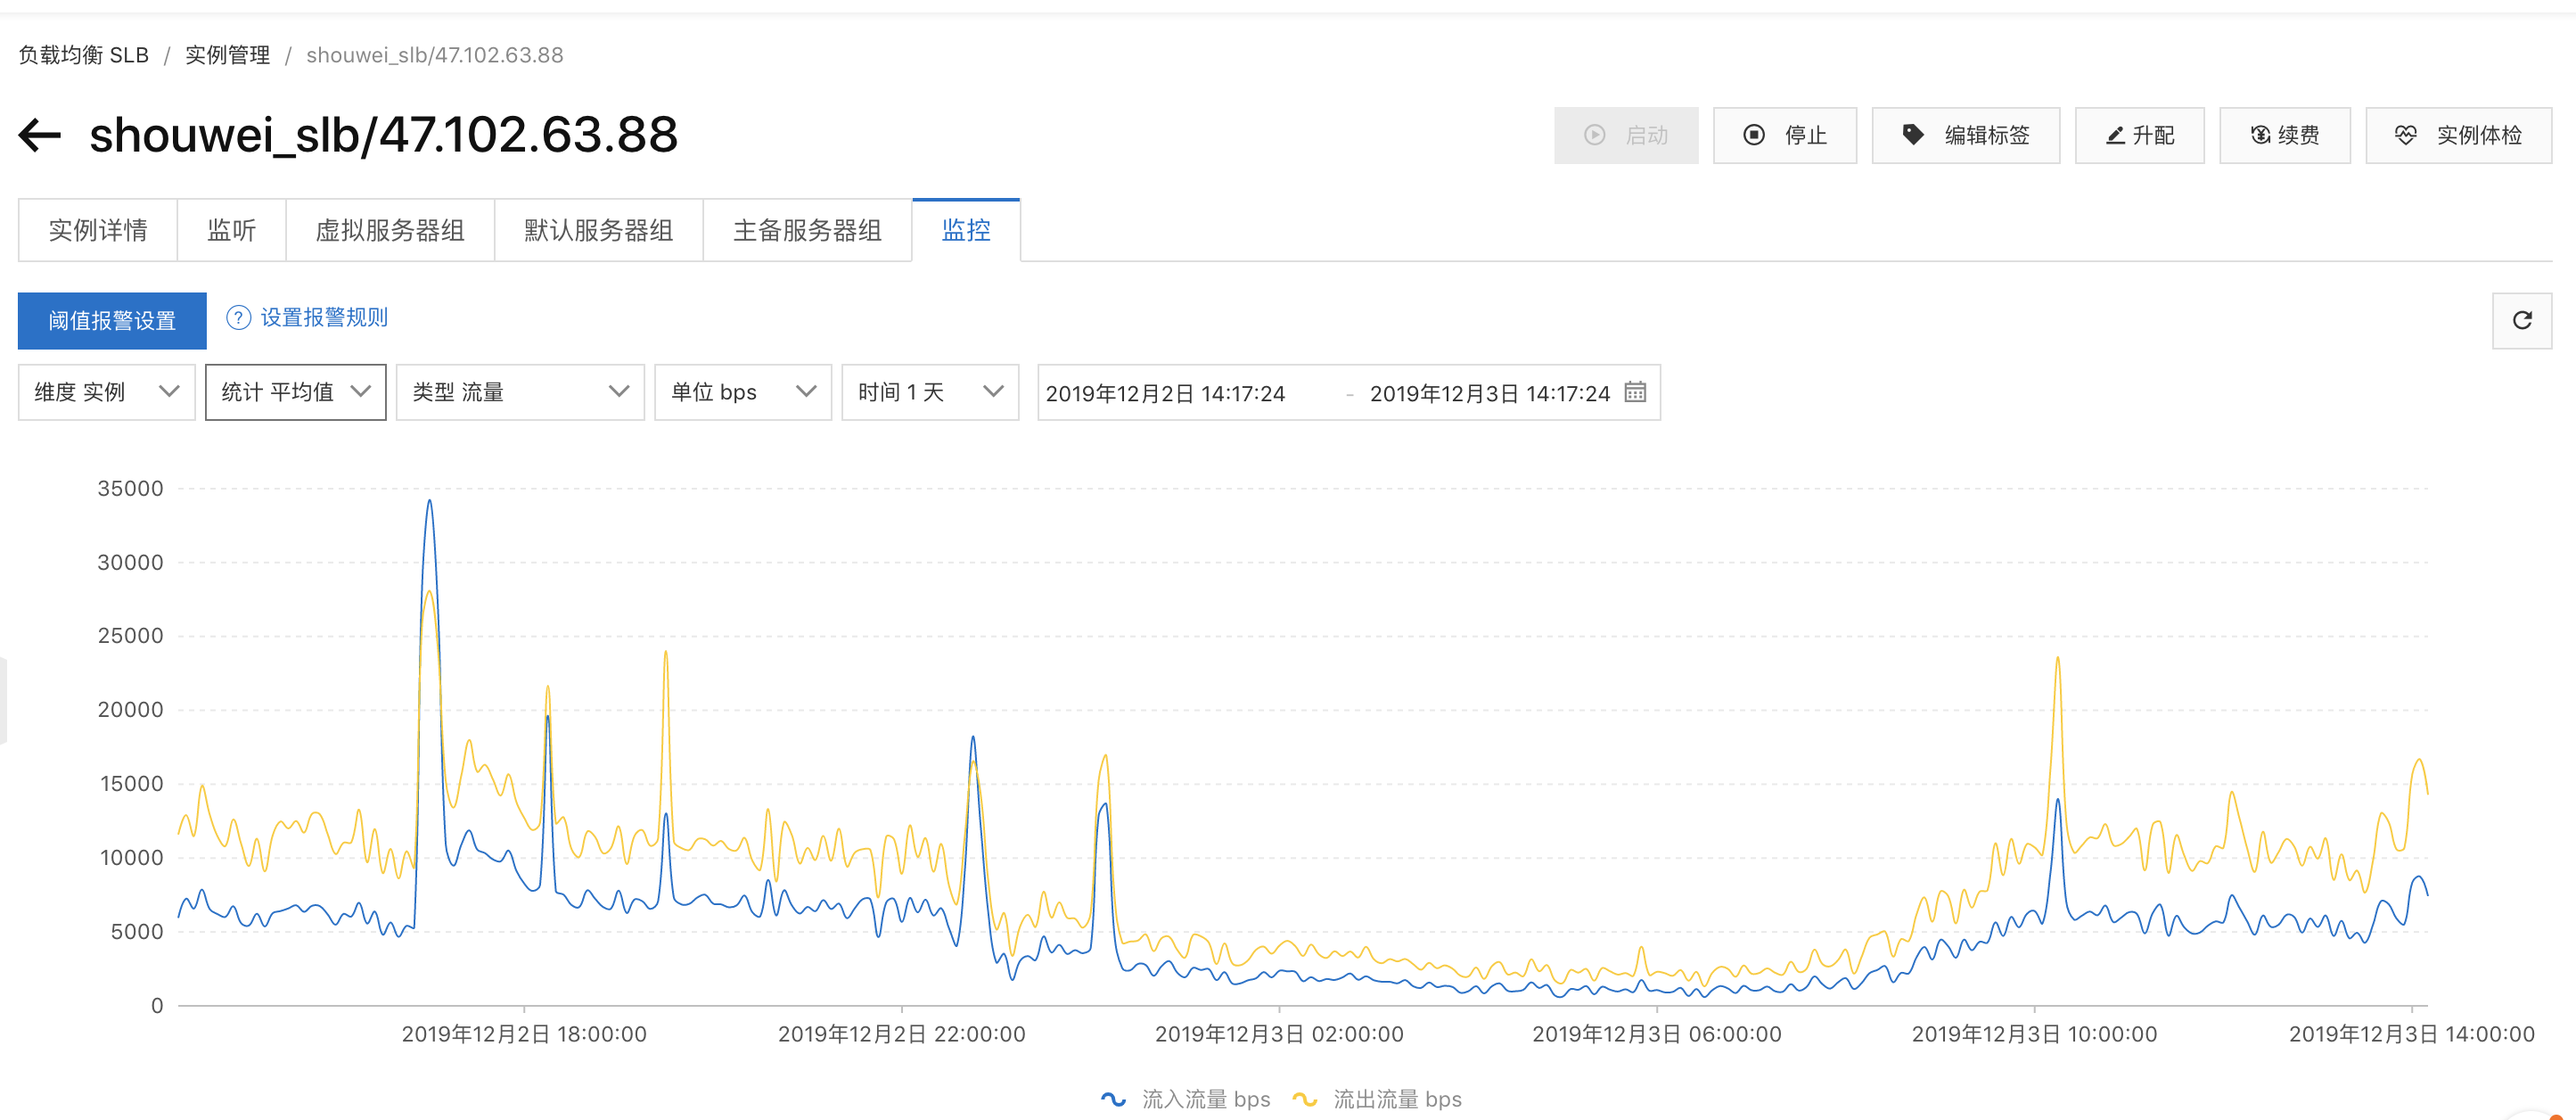Screen dimensions: 2576x1120
Task: Open the 单位 bps dropdown
Action: click(x=742, y=392)
